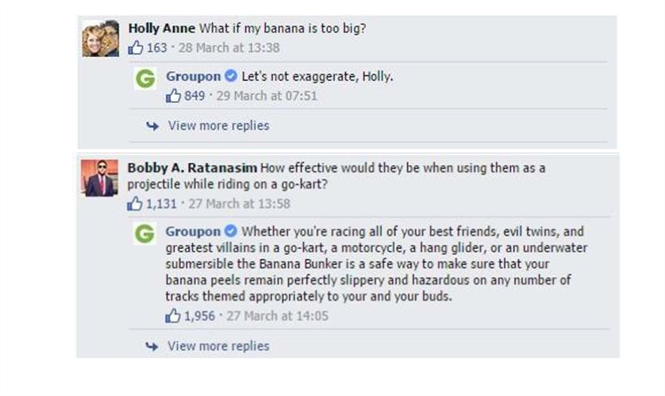The image size is (665, 396).
Task: View more replies in Bobby's thread
Action: click(218, 346)
